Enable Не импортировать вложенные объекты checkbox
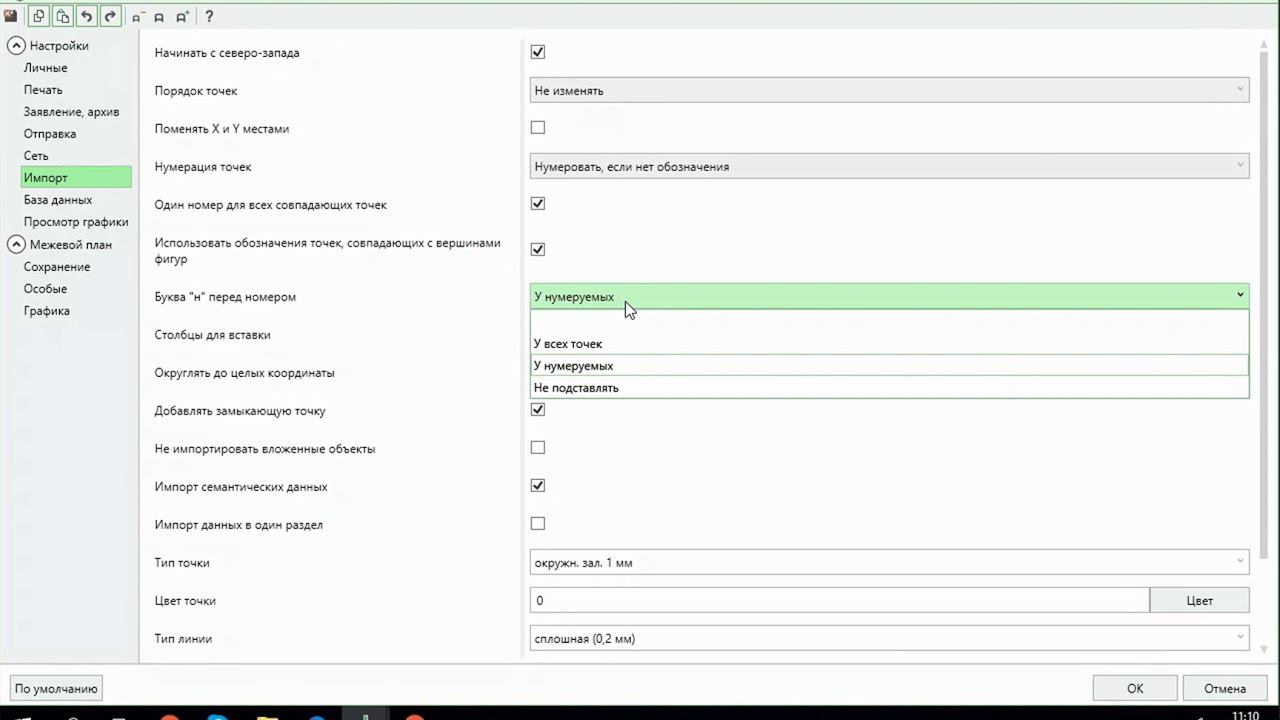Image resolution: width=1280 pixels, height=720 pixels. coord(538,448)
